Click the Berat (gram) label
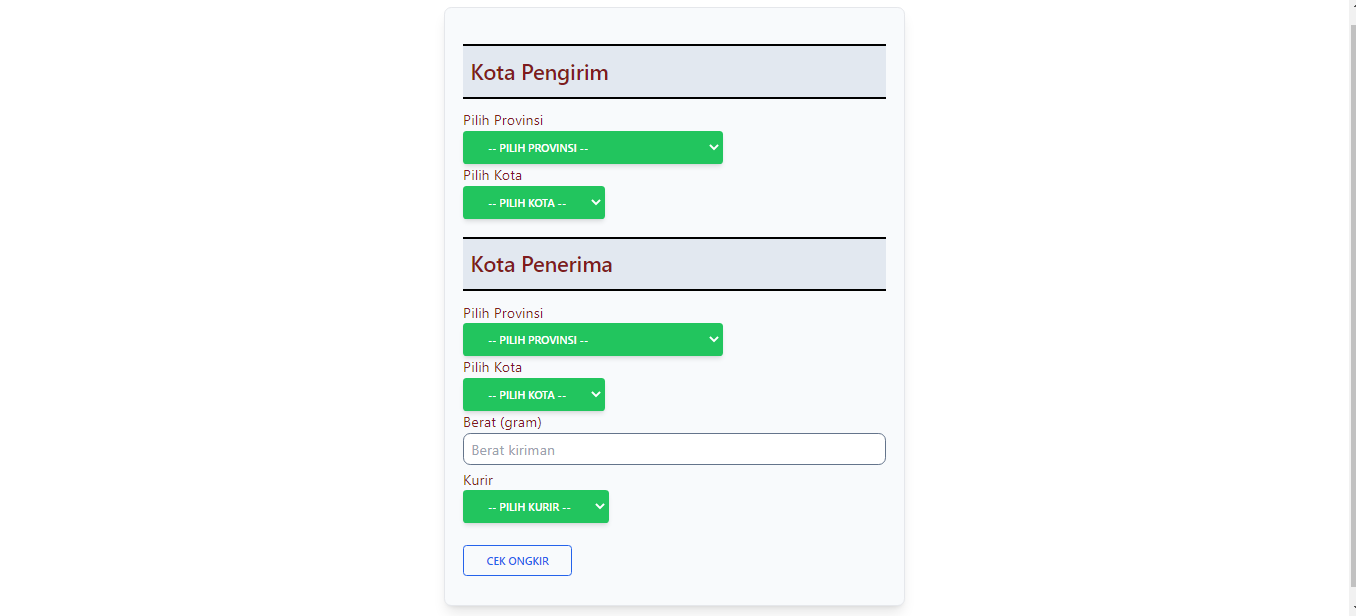This screenshot has height=616, width=1356. tap(502, 422)
